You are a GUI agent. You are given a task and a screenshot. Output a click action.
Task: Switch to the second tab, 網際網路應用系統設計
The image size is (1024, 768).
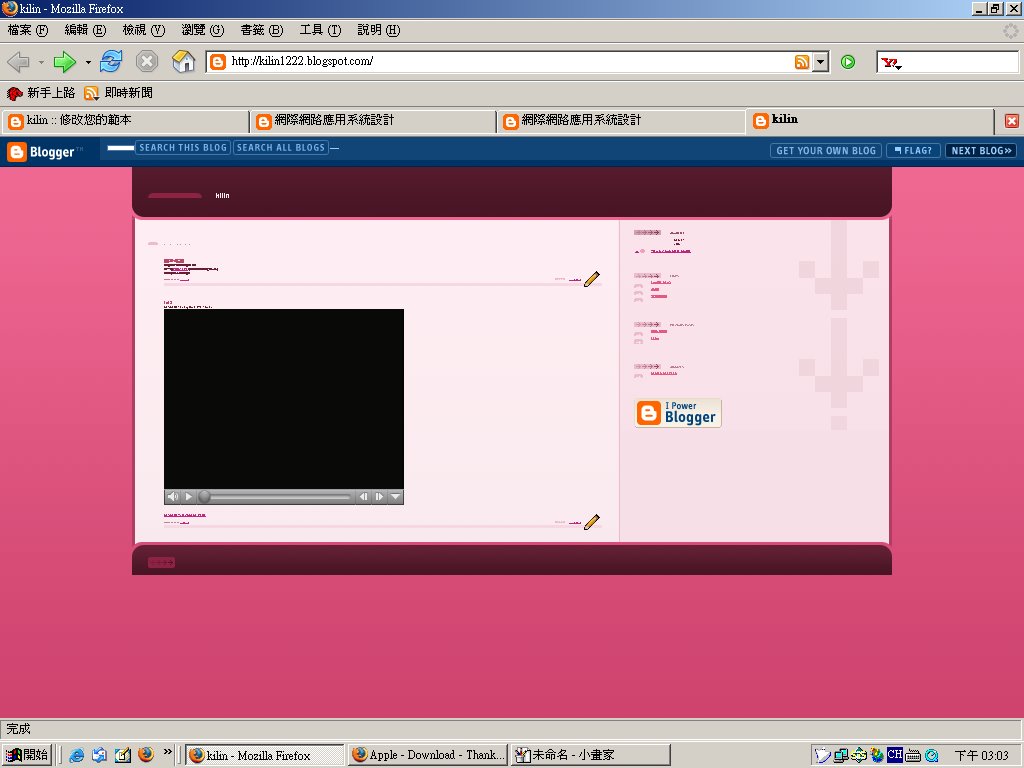tap(373, 121)
